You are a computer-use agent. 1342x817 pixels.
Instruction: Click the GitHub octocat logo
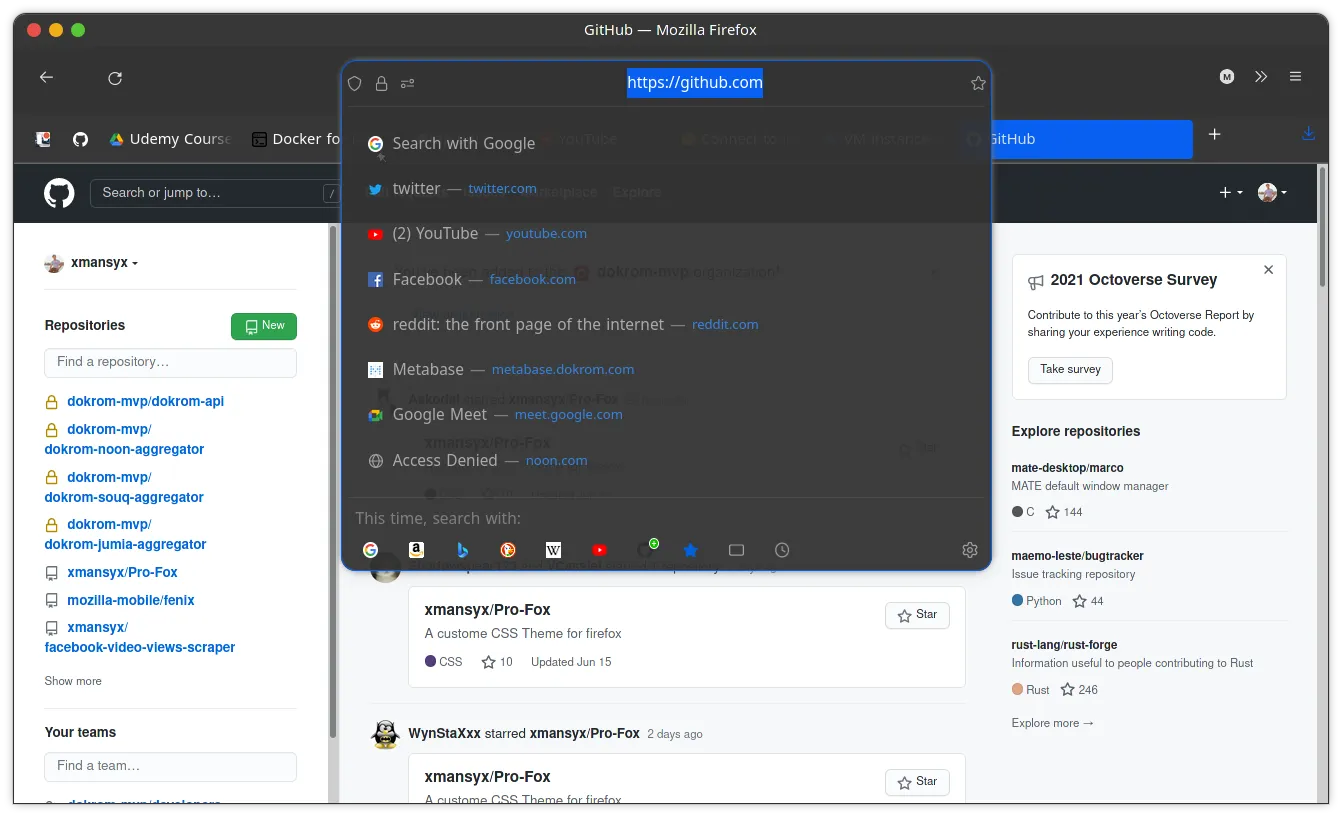point(59,192)
